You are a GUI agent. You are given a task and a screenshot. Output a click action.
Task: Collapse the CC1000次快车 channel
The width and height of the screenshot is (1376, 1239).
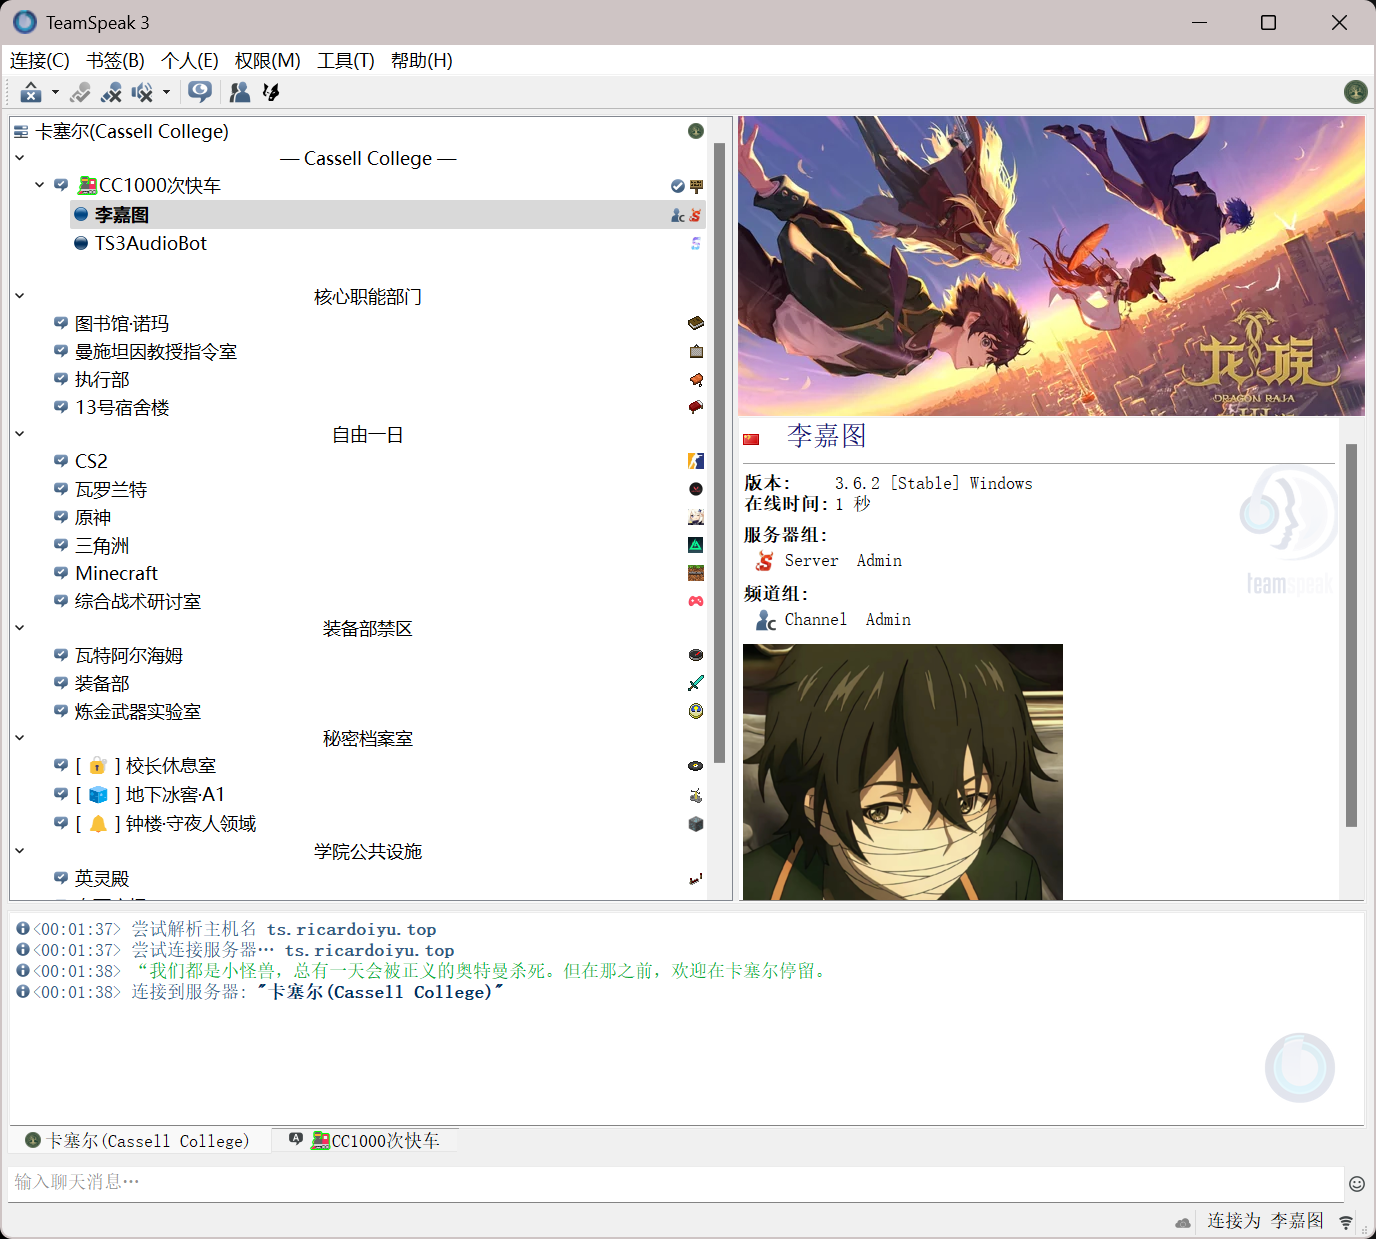40,185
